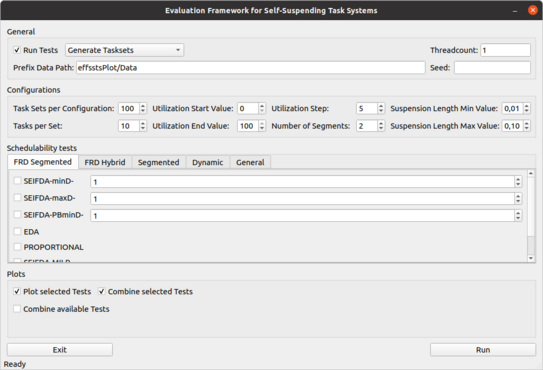Image resolution: width=543 pixels, height=370 pixels.
Task: Click scroll down arrow in test list
Action: [x=531, y=258]
